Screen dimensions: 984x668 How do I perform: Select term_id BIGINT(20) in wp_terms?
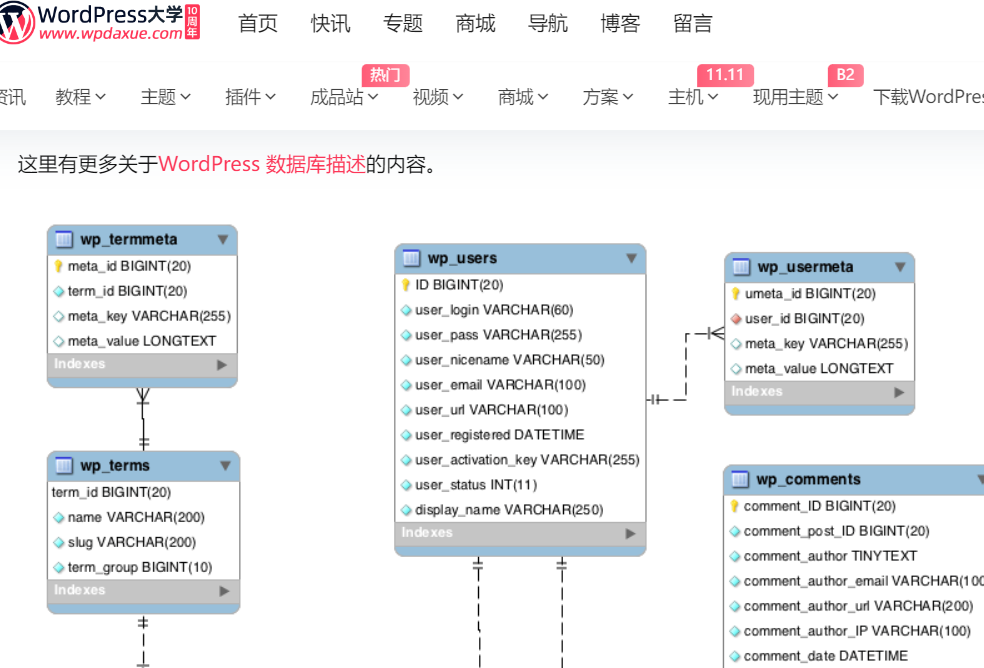(x=111, y=492)
